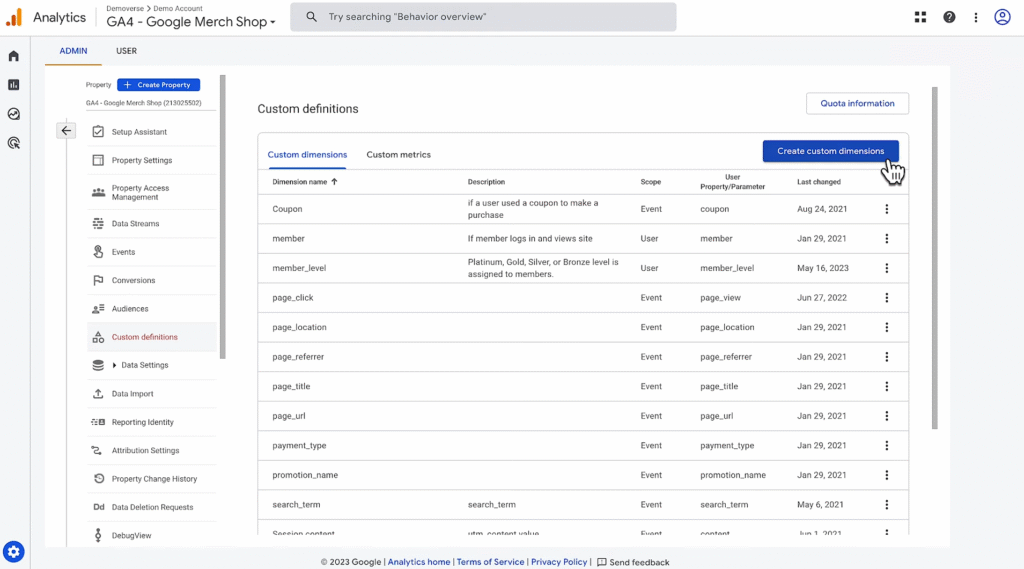
Task: Click the main content vertical scrollbar
Action: point(935,258)
